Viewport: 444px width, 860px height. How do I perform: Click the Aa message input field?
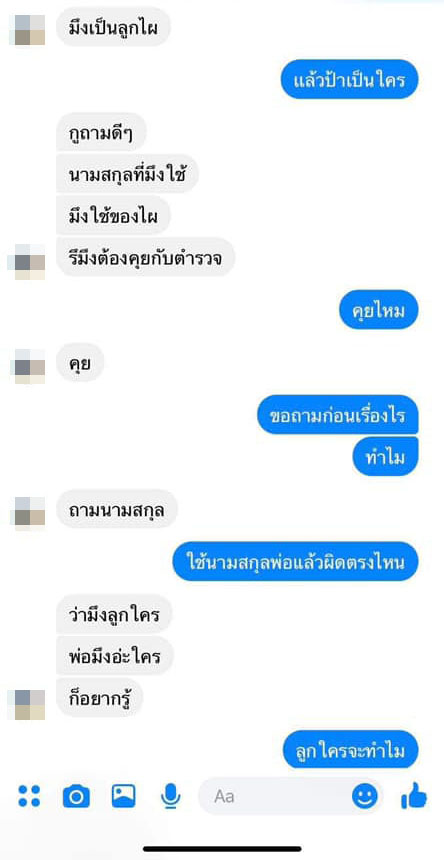pyautogui.click(x=291, y=796)
